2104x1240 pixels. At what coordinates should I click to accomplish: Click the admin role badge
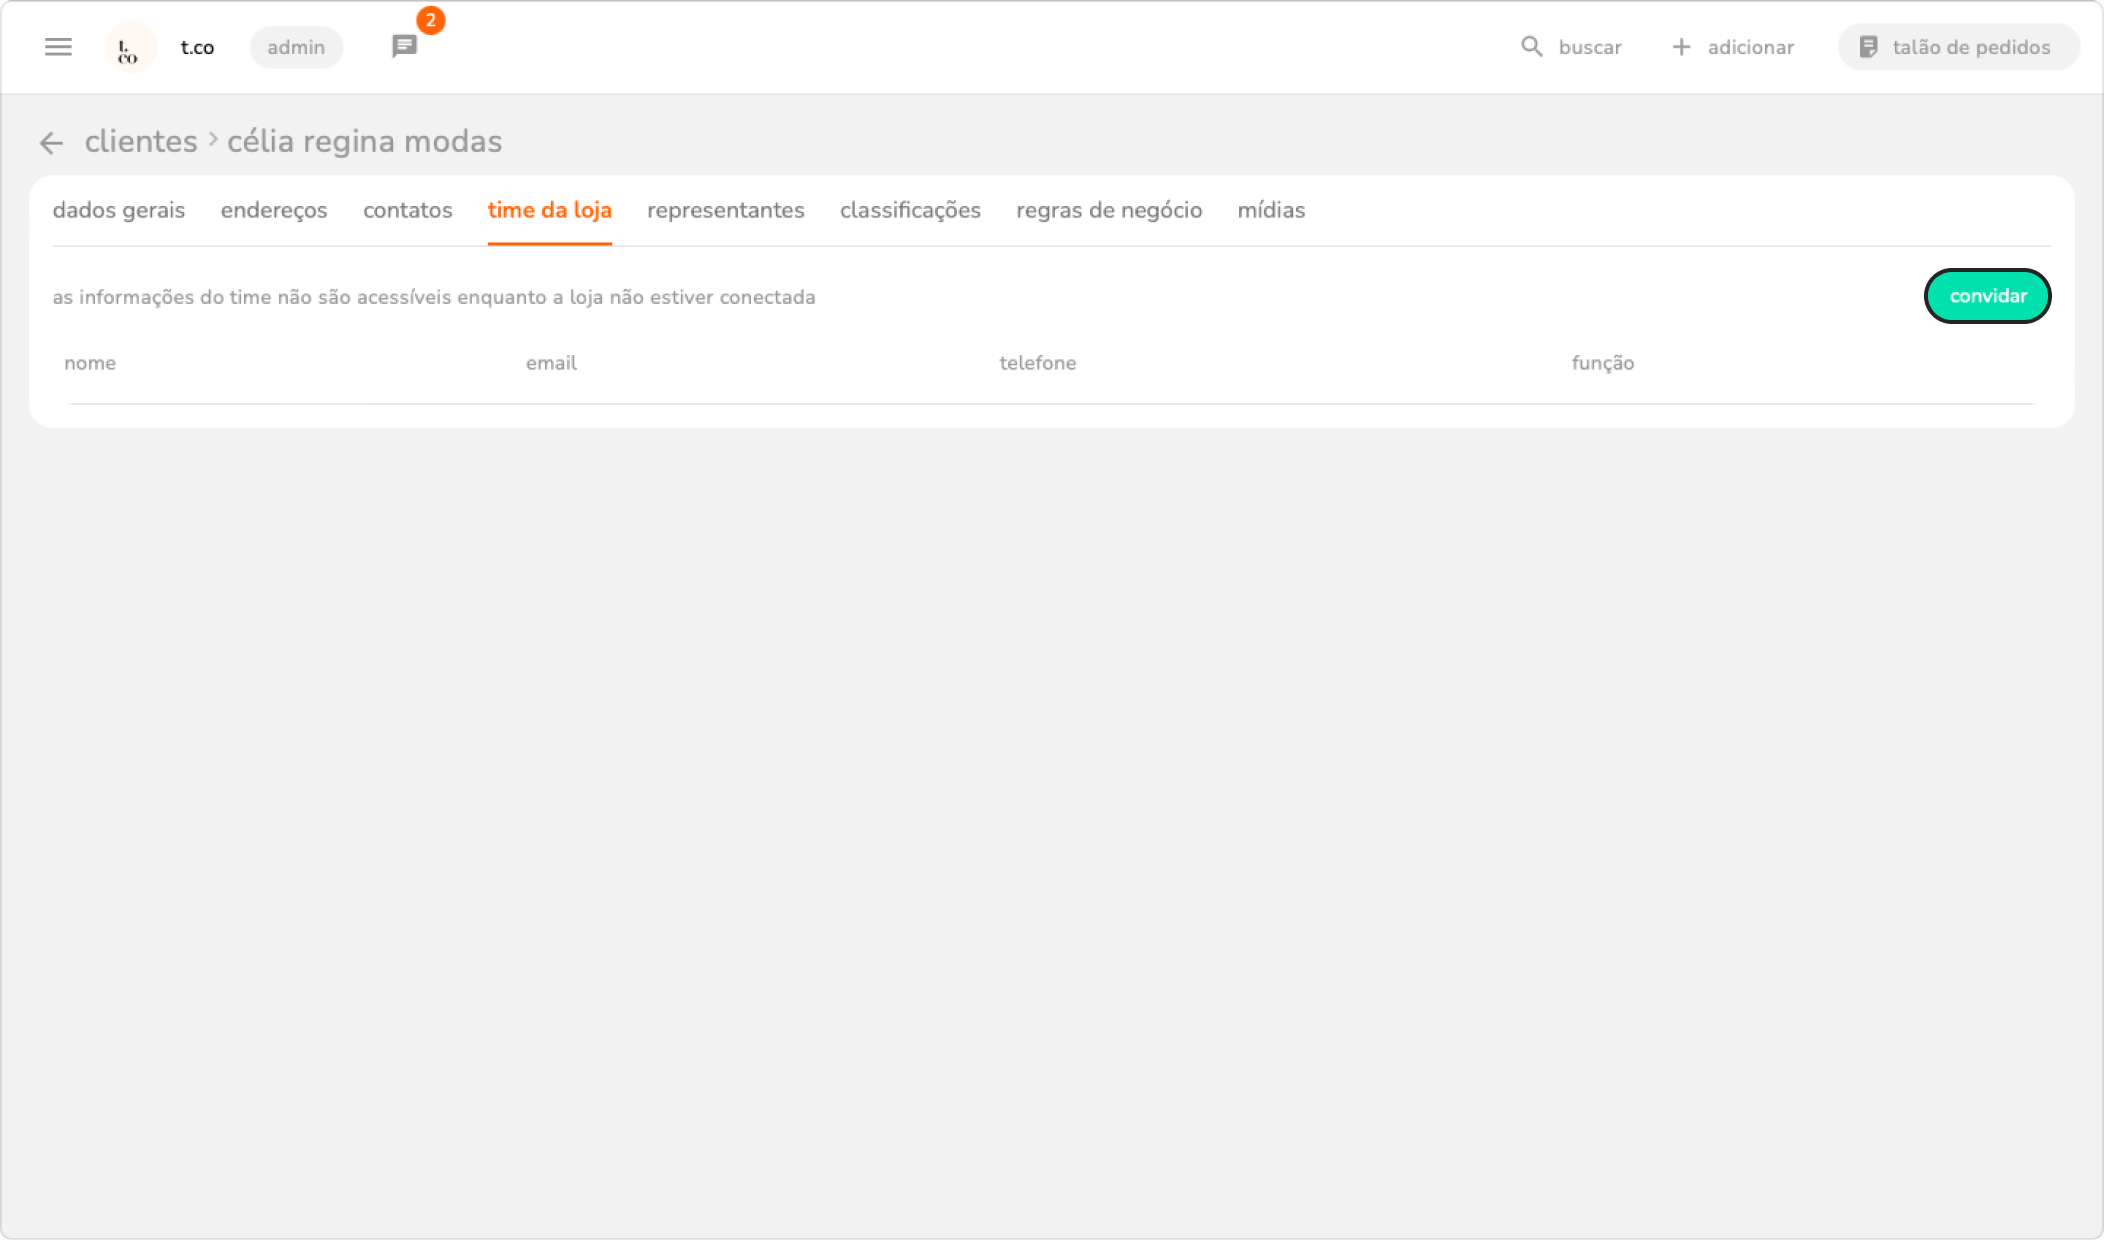click(x=296, y=47)
